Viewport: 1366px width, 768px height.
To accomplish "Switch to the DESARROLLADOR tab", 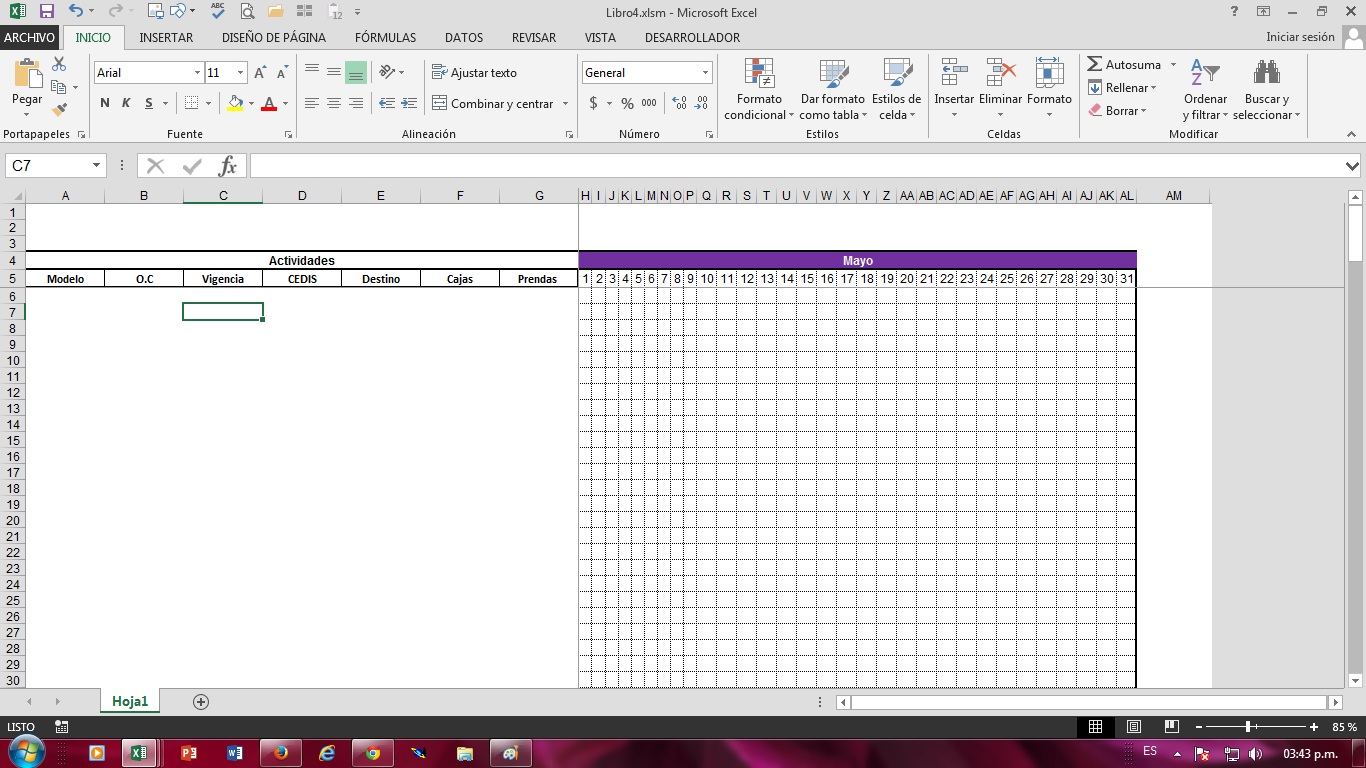I will [x=692, y=38].
